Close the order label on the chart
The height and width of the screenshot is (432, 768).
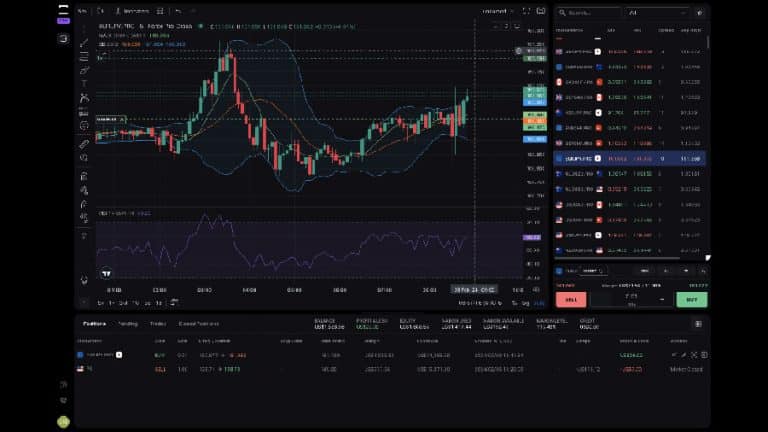pos(122,119)
